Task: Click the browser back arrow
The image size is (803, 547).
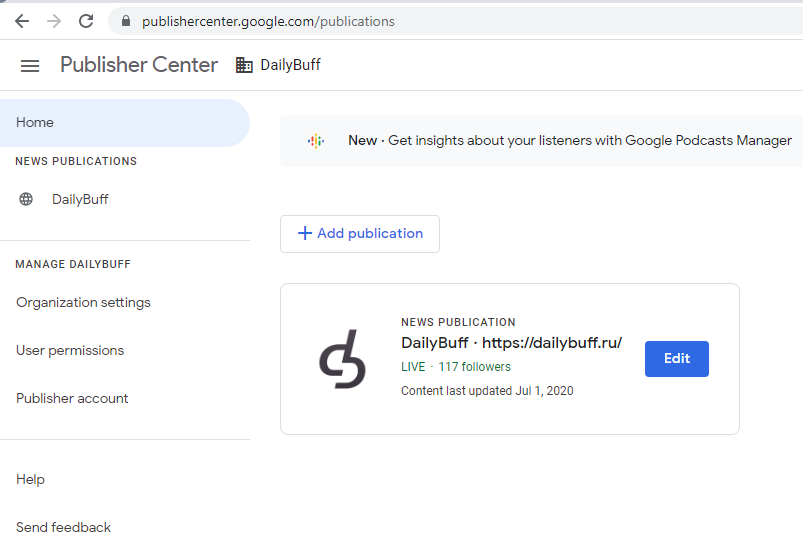Action: click(x=22, y=21)
